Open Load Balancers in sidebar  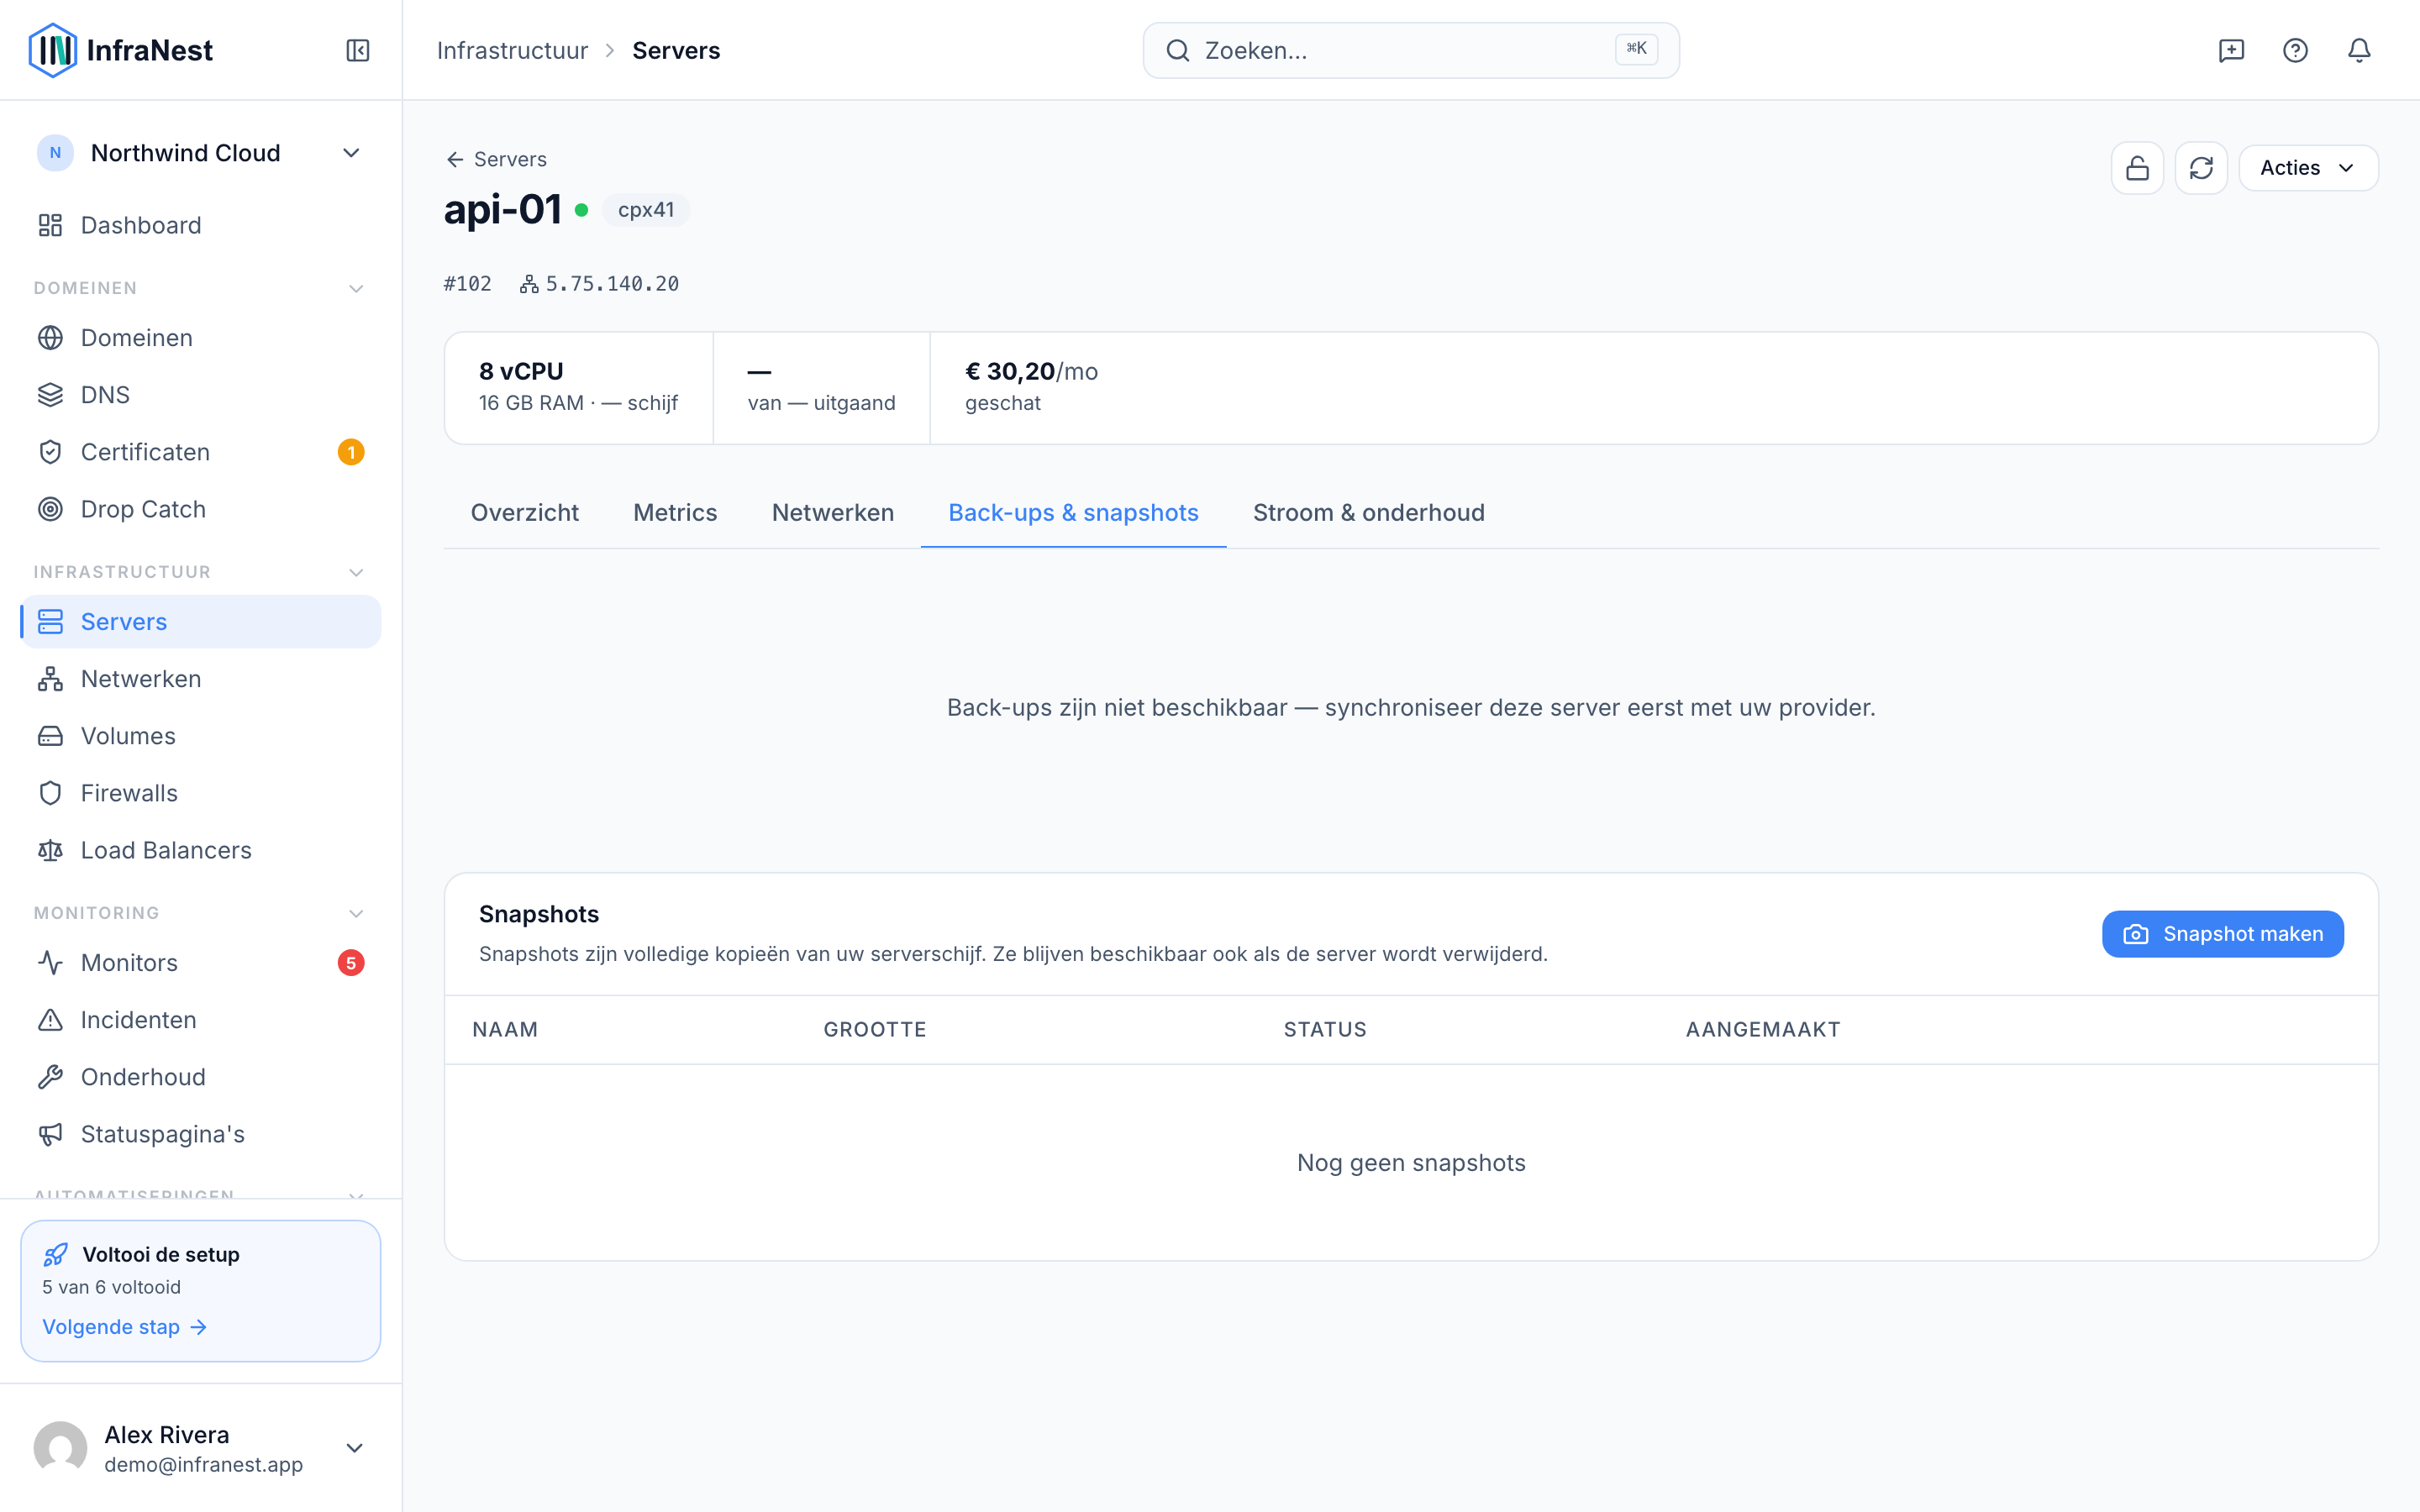point(200,850)
